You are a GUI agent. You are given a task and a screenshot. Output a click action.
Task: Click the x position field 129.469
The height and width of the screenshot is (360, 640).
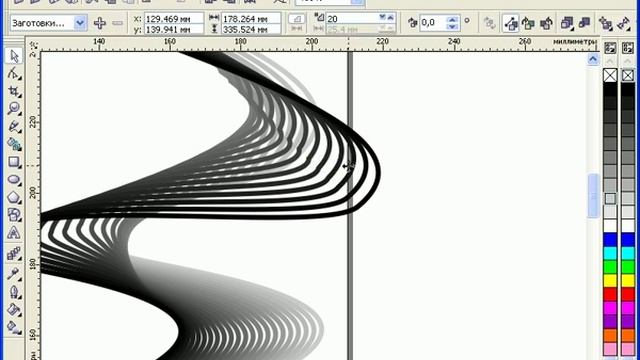(173, 18)
